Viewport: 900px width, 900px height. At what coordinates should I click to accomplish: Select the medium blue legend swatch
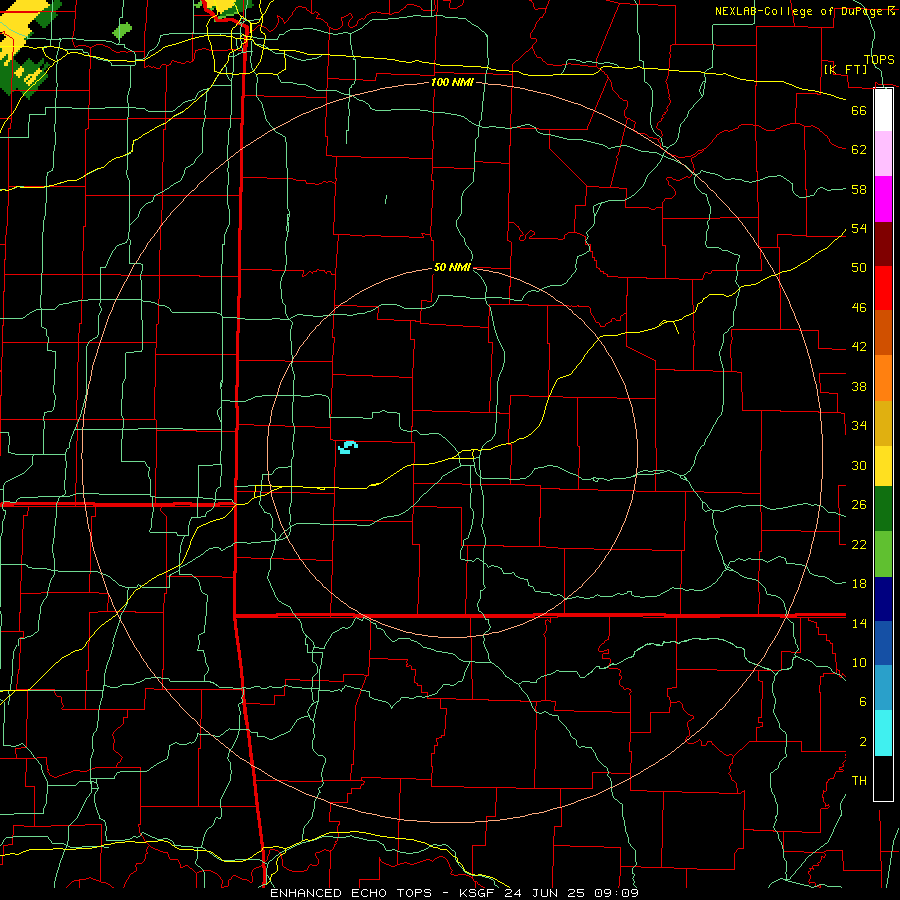[x=883, y=643]
